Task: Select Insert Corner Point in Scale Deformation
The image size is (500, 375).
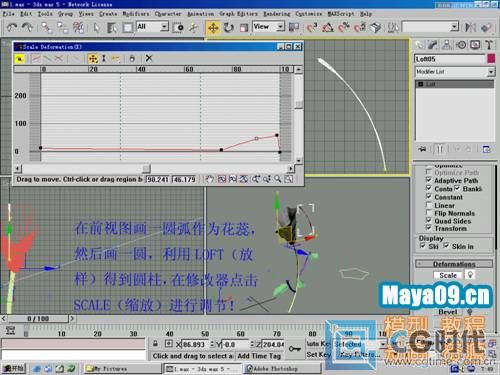Action: (x=115, y=59)
